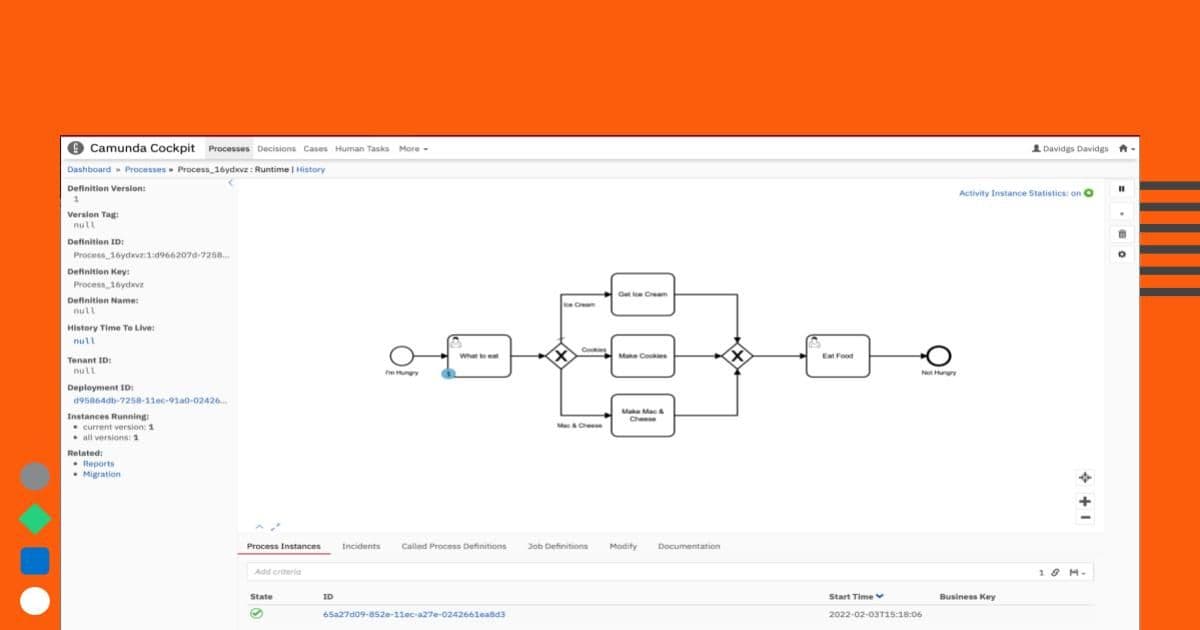1200x630 pixels.
Task: Go to the Cases section
Action: [315, 148]
